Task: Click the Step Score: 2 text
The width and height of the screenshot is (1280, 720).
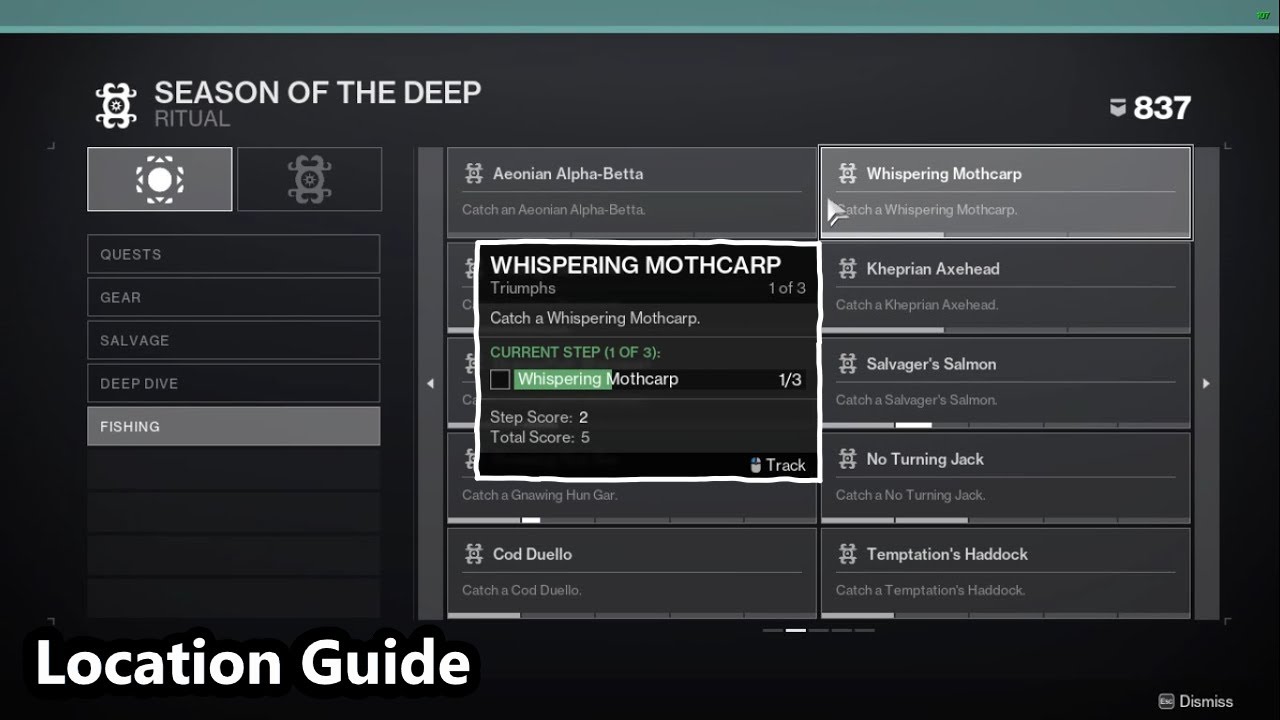Action: click(x=539, y=417)
